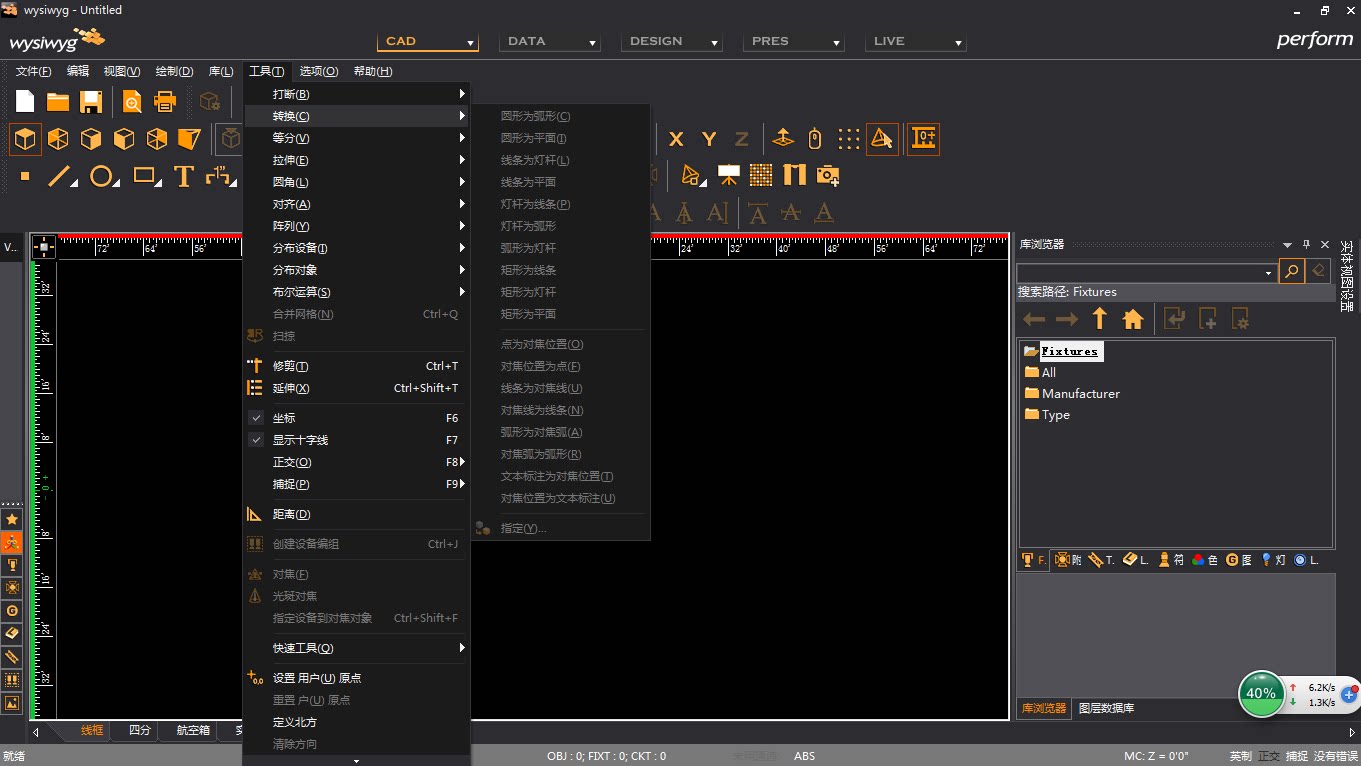Click the library up arrow icon
Viewport: 1361px width, 766px height.
pos(1100,319)
